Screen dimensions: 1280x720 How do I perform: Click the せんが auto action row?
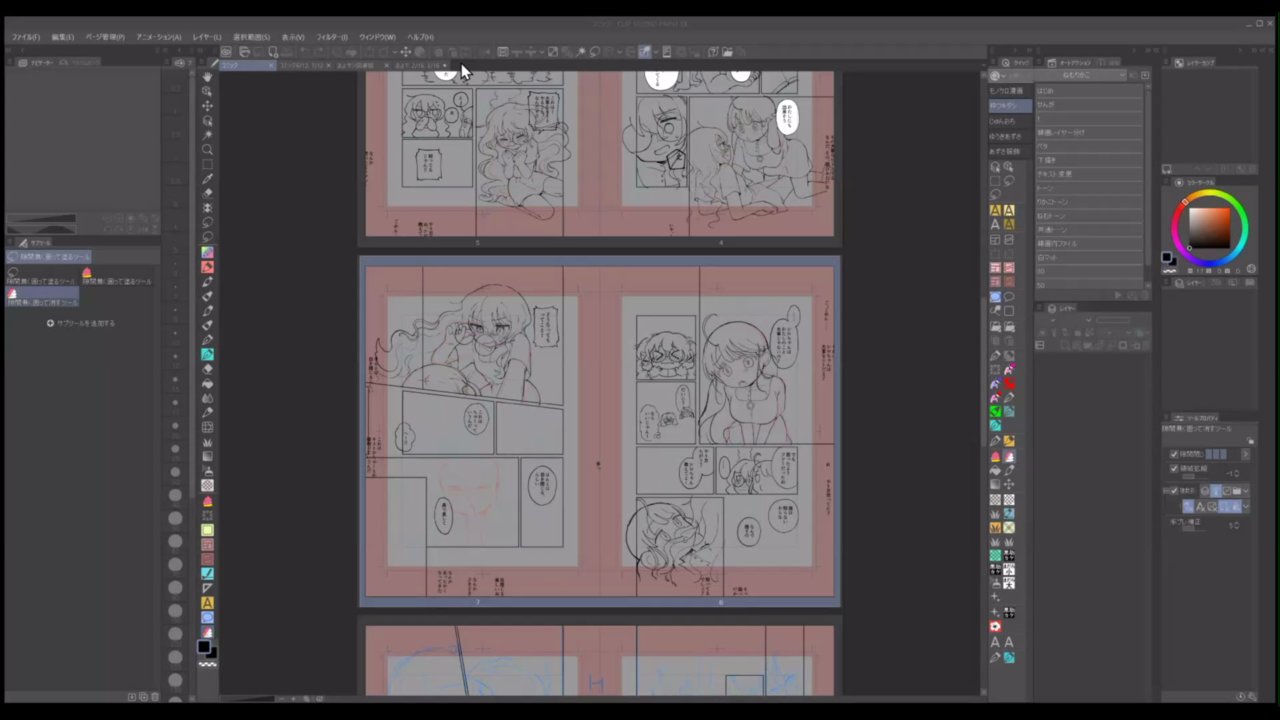pos(1089,104)
